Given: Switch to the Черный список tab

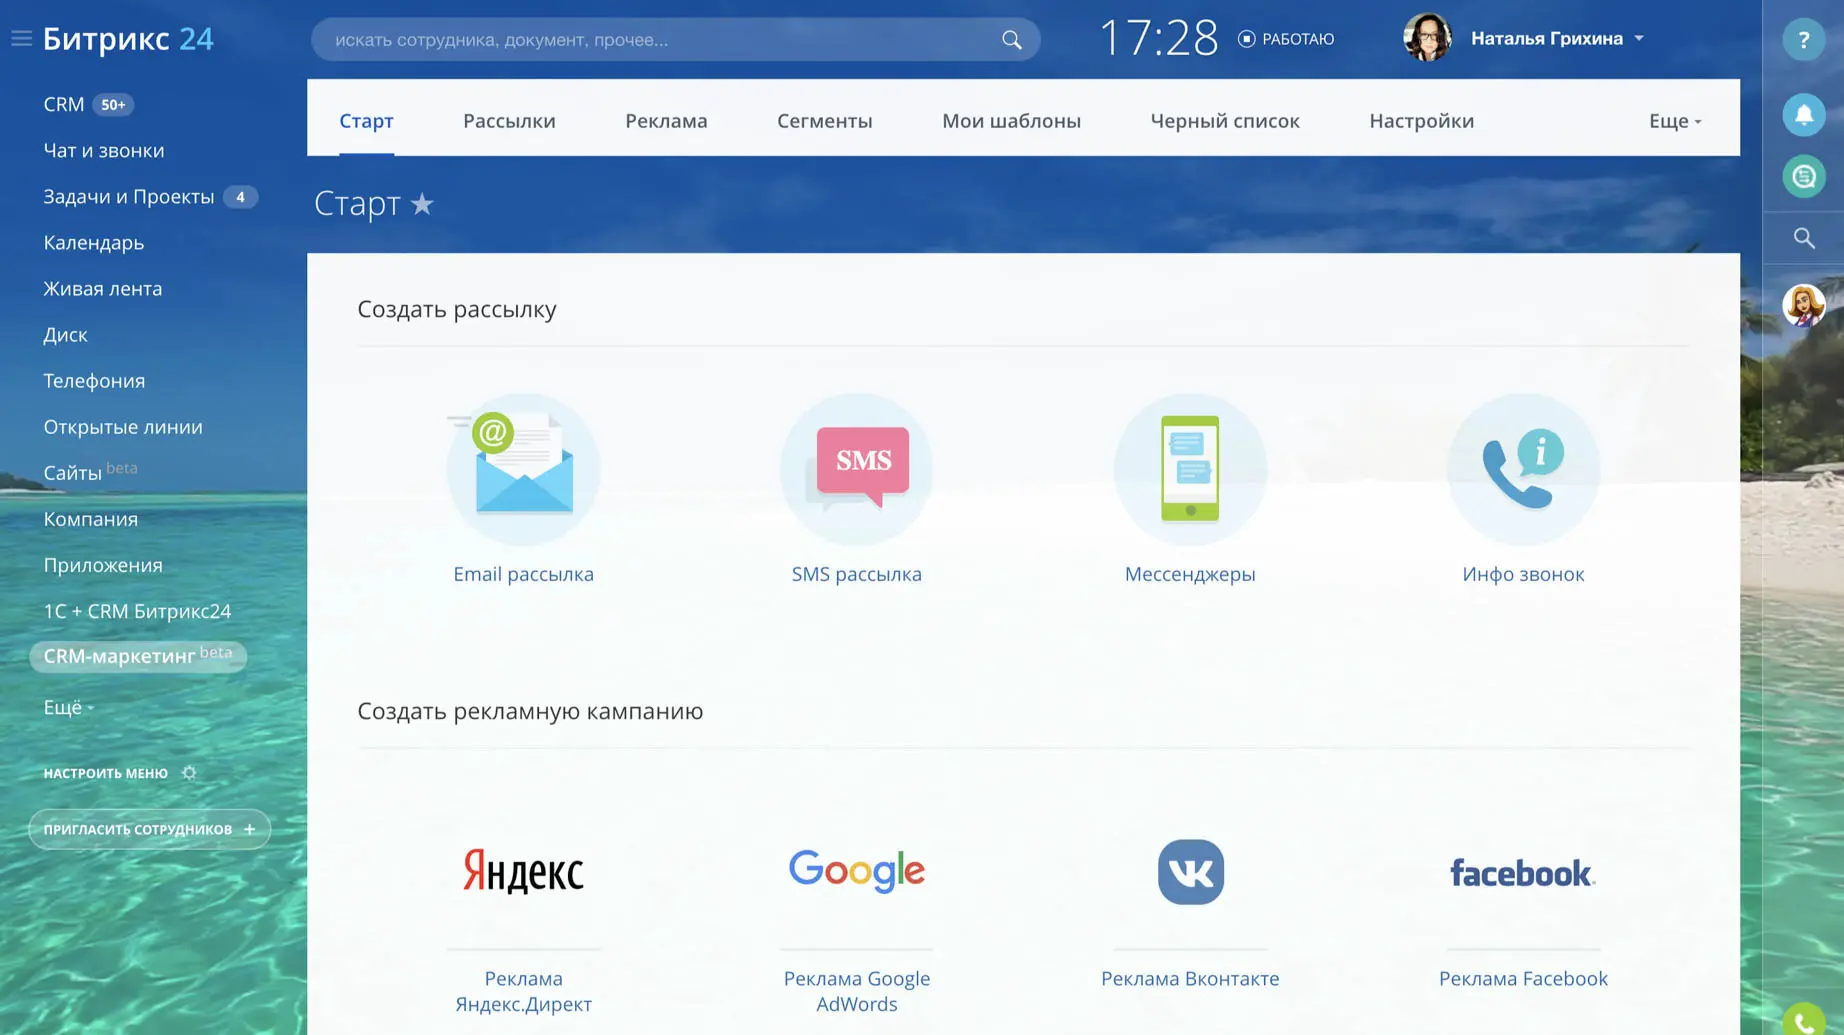Looking at the screenshot, I should coord(1225,120).
